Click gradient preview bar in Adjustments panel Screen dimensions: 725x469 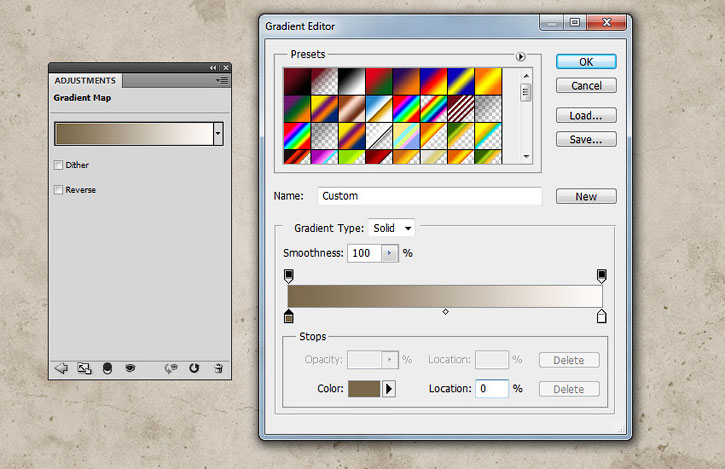pos(134,134)
